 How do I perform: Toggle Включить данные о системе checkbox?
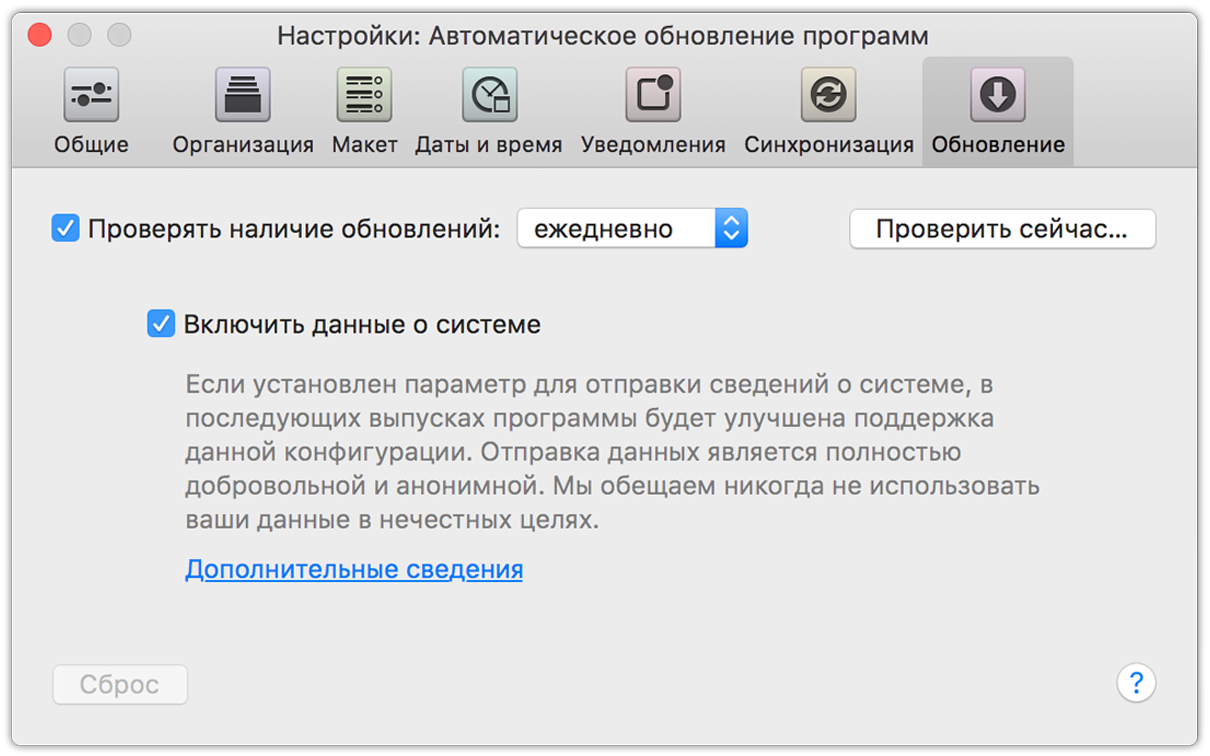pyautogui.click(x=161, y=324)
